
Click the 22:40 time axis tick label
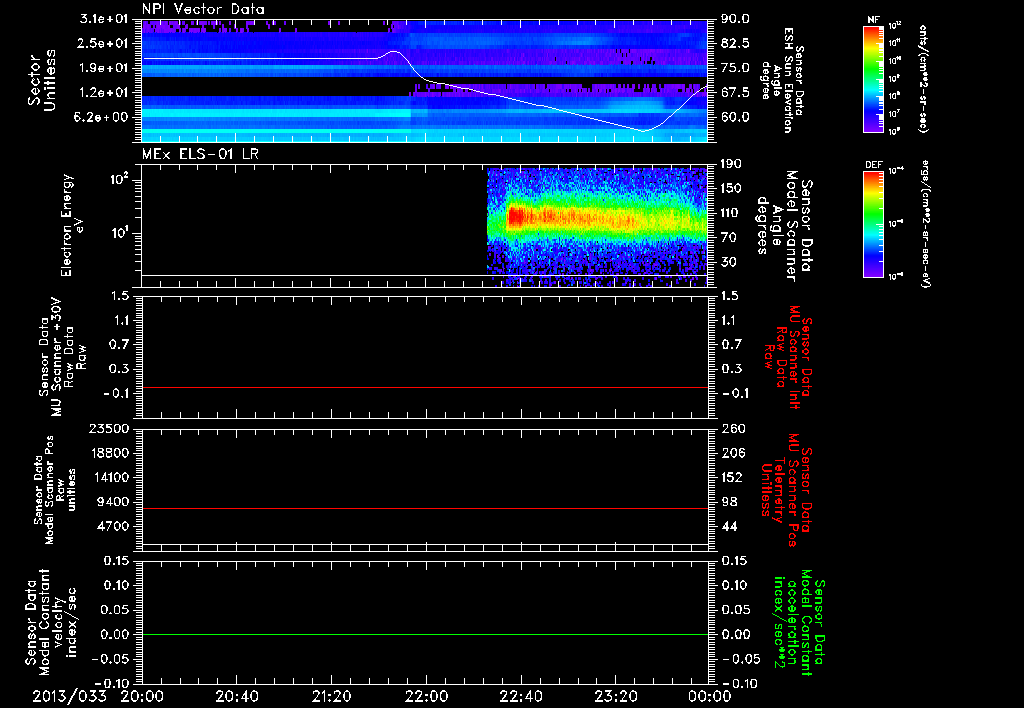[x=520, y=696]
